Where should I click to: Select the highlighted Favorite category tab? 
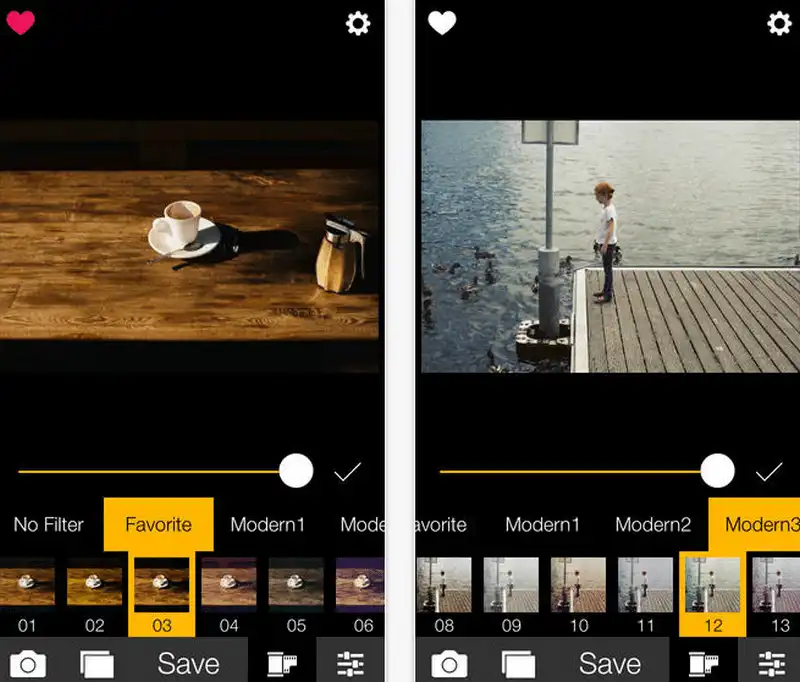[158, 524]
